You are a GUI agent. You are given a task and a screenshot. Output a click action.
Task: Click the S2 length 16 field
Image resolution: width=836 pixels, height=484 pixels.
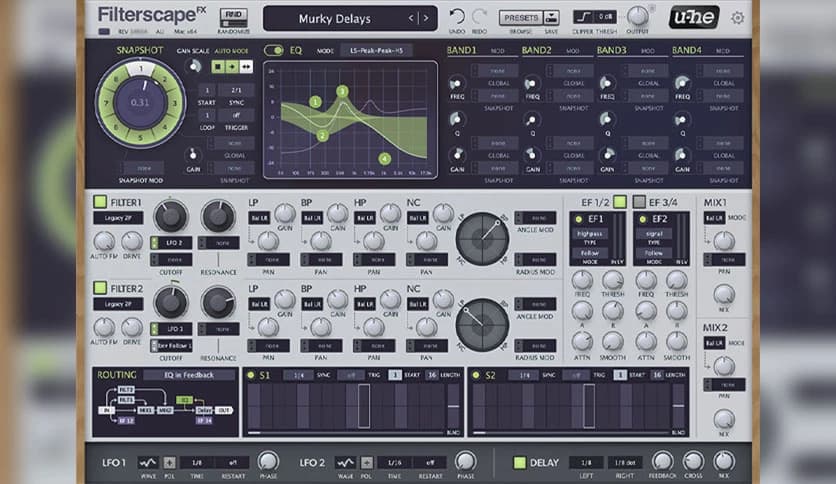tap(657, 375)
